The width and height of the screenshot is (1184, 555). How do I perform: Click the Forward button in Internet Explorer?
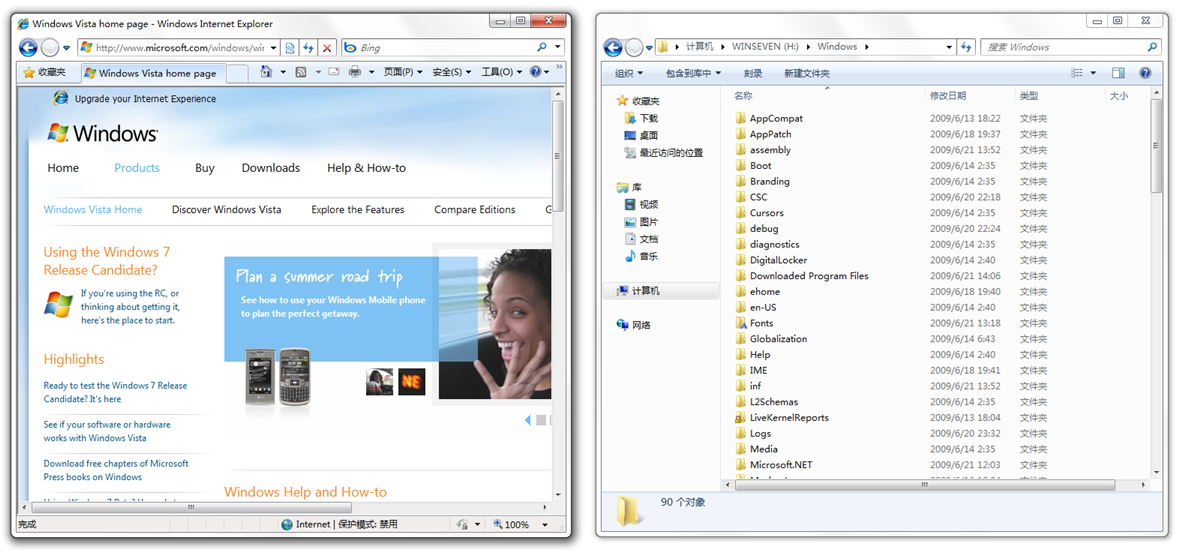50,48
